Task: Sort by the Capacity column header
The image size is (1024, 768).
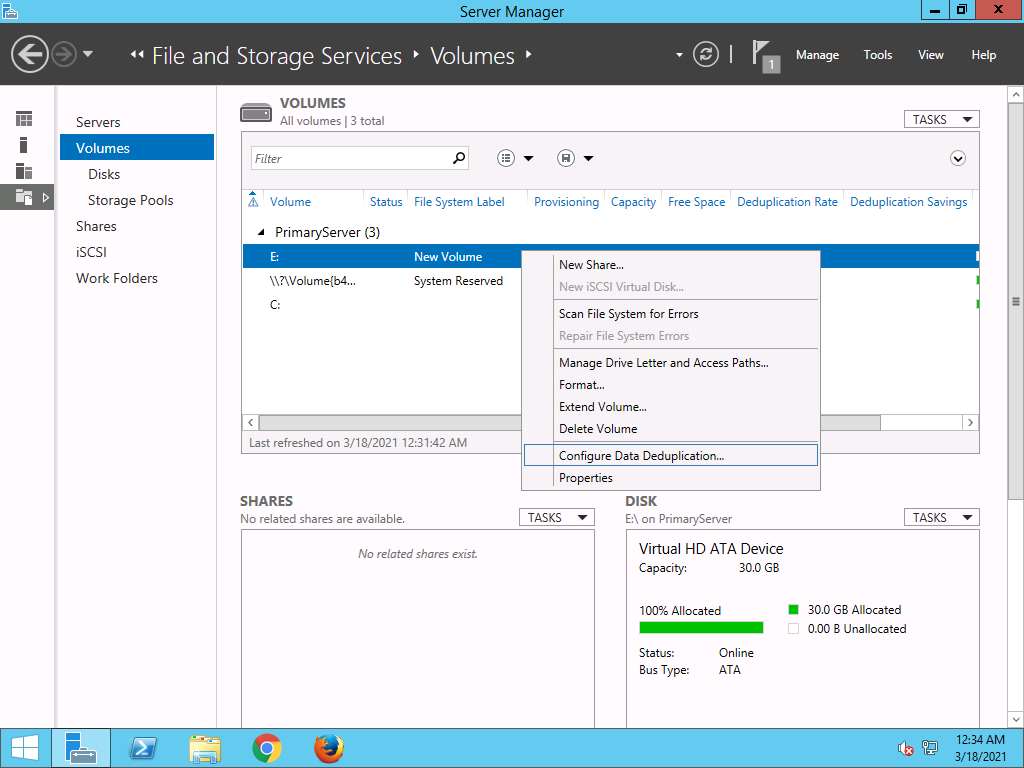Action: [633, 202]
